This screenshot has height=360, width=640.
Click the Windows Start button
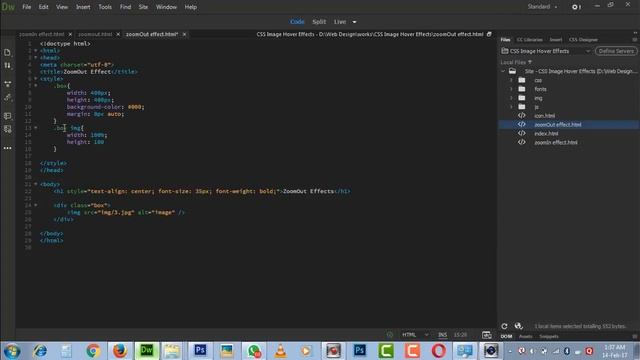click(x=12, y=351)
